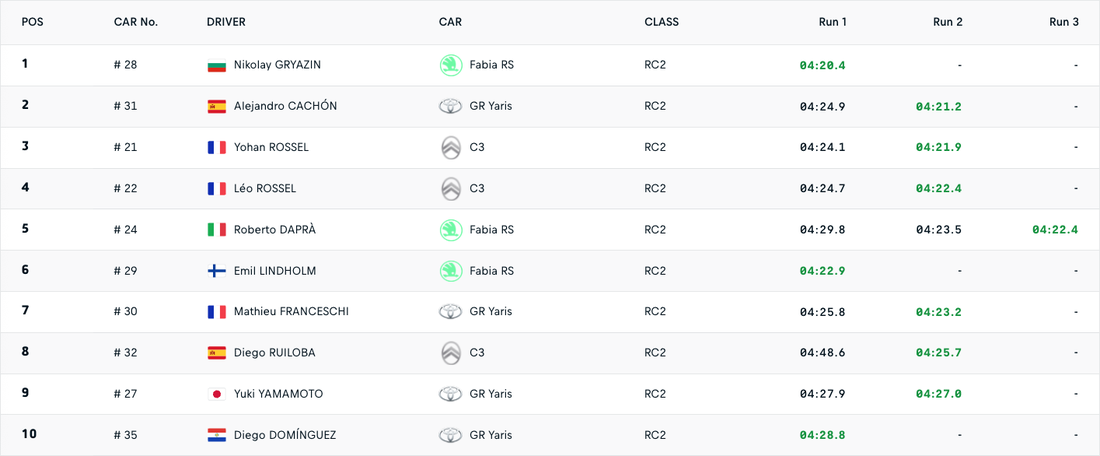The image size is (1100, 456).
Task: Click the Skoda logo in Gryazin's row
Action: click(451, 65)
